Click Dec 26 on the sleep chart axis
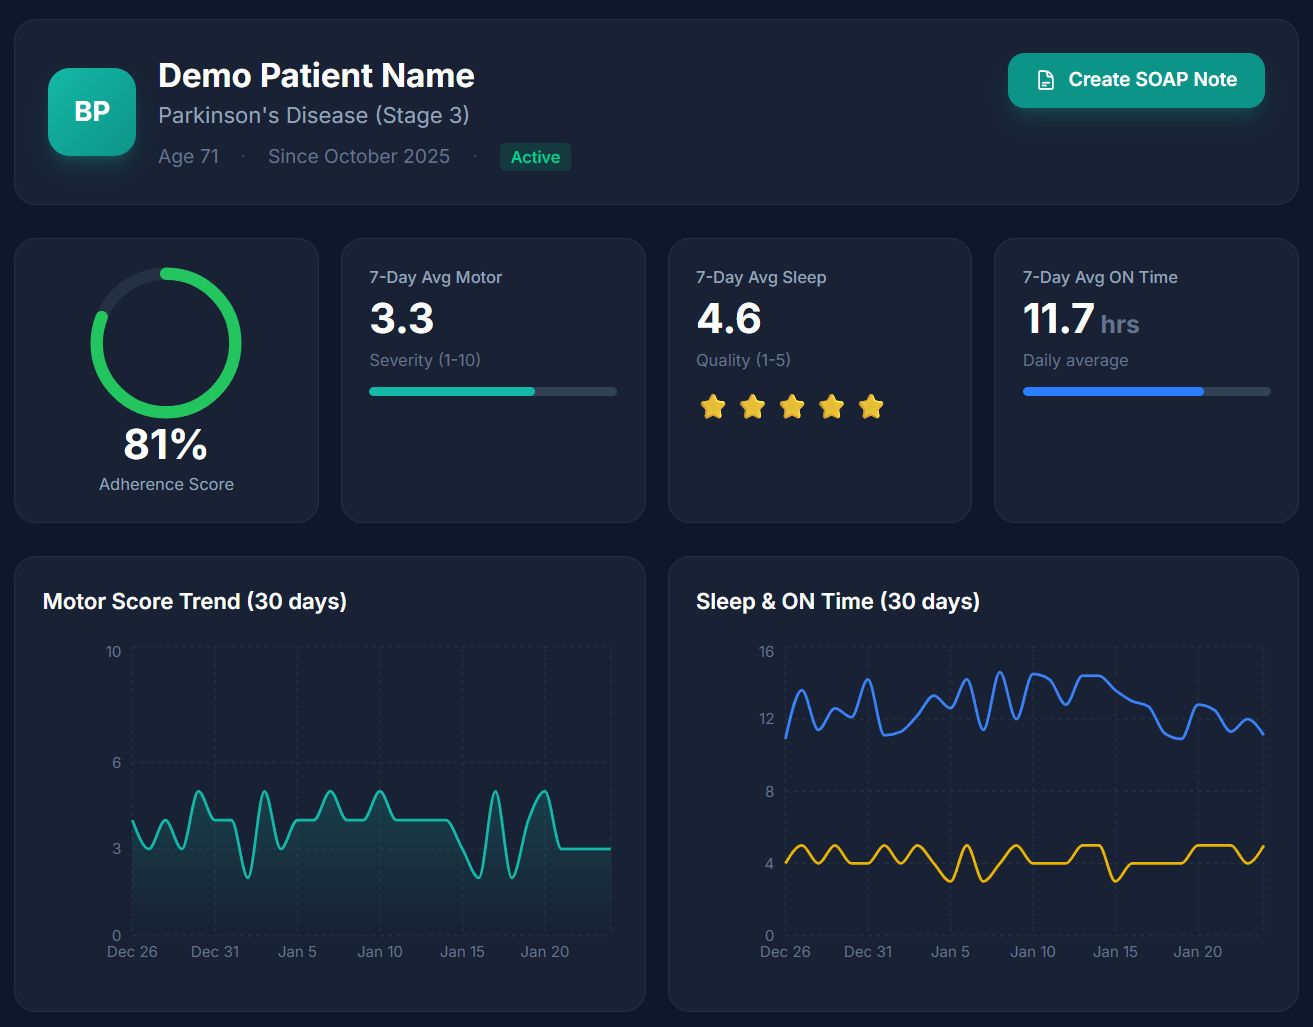Viewport: 1313px width, 1027px height. (785, 952)
